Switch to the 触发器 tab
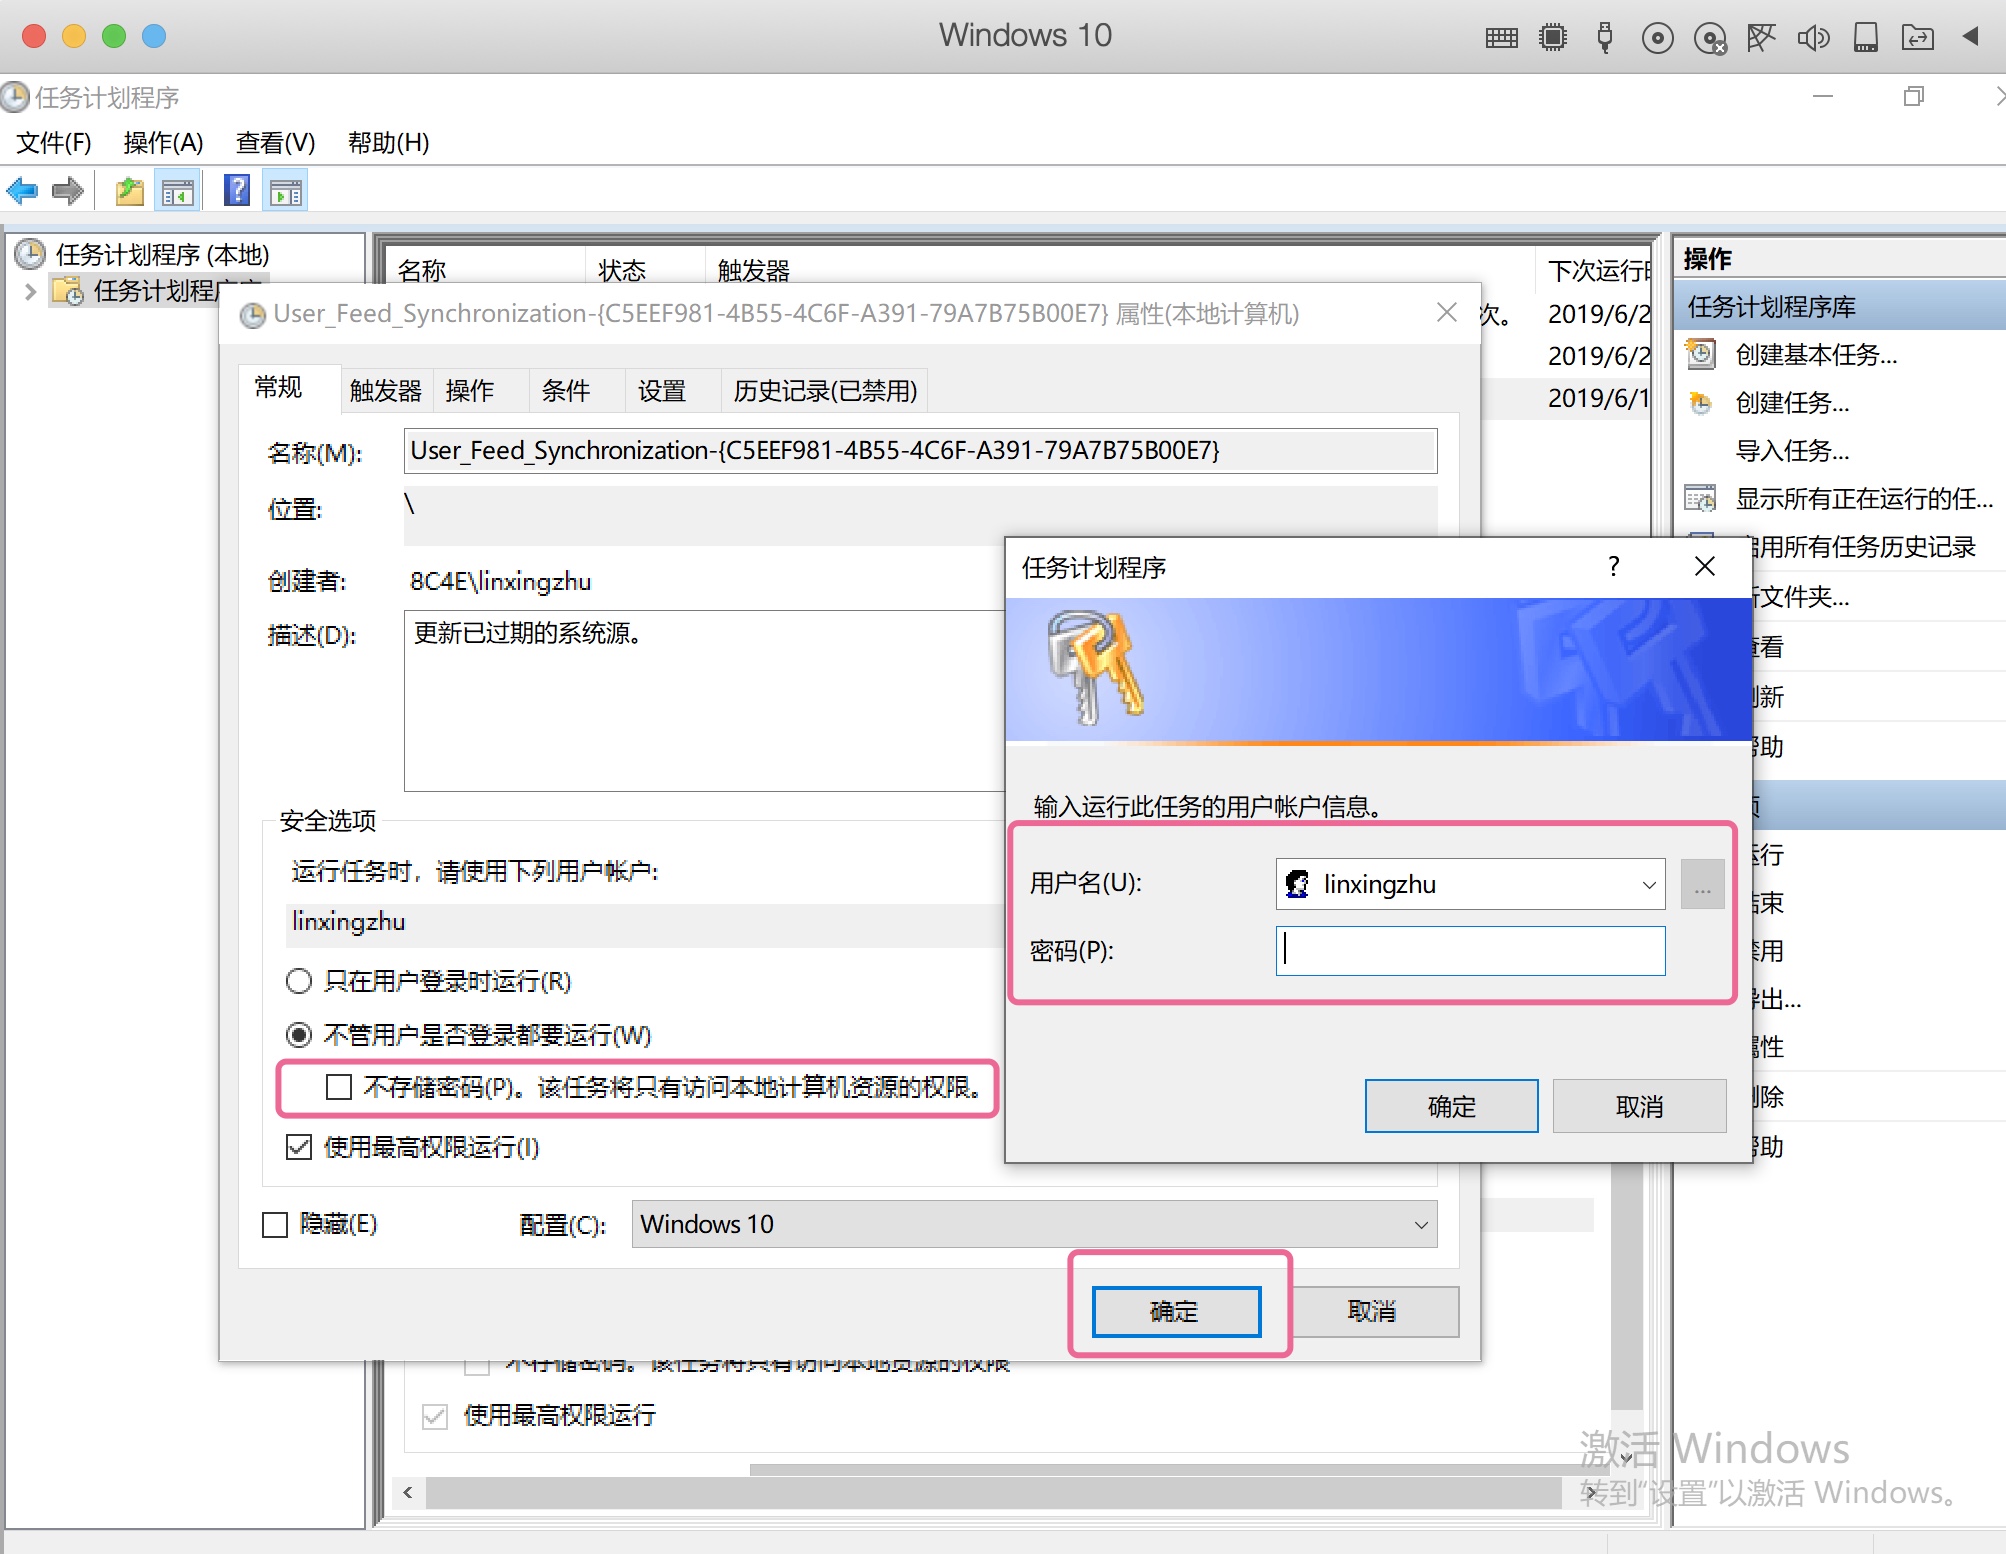The width and height of the screenshot is (2006, 1554). [385, 391]
